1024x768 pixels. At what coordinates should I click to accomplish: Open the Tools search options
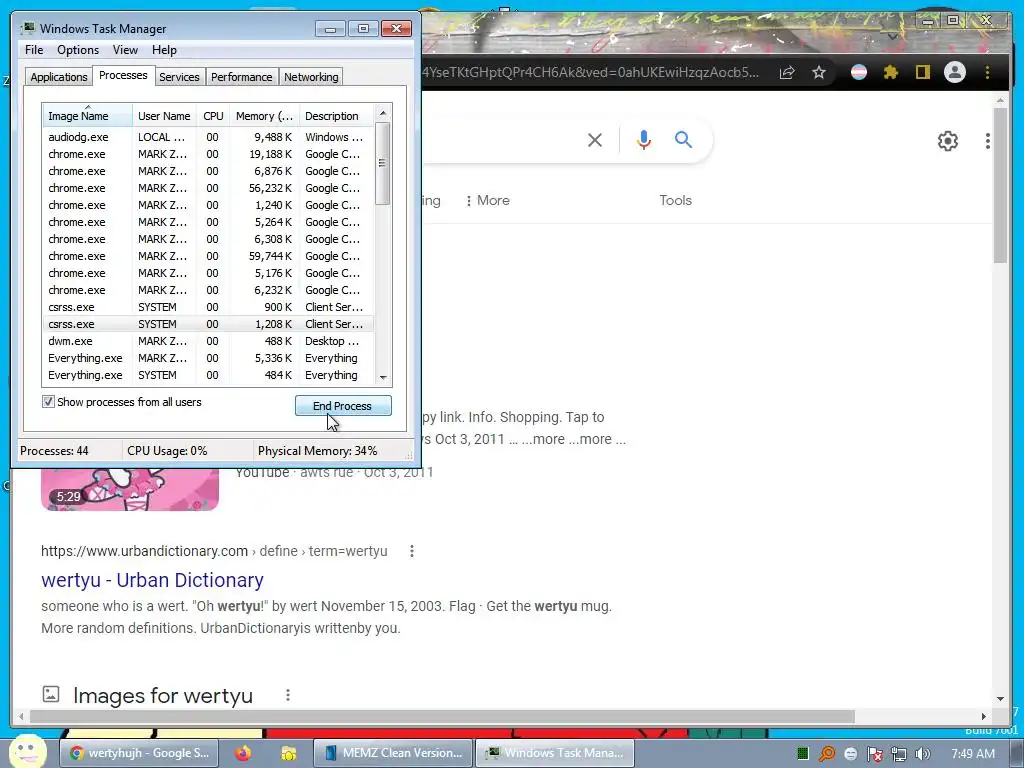(675, 200)
